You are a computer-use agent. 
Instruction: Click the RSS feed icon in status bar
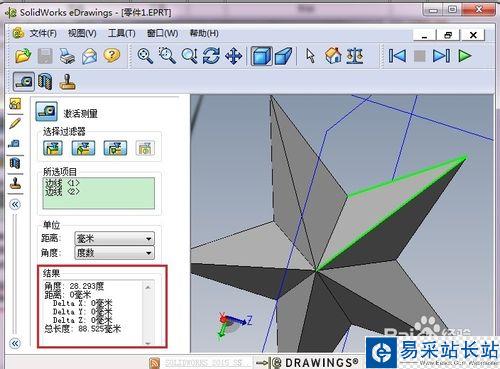(154, 363)
